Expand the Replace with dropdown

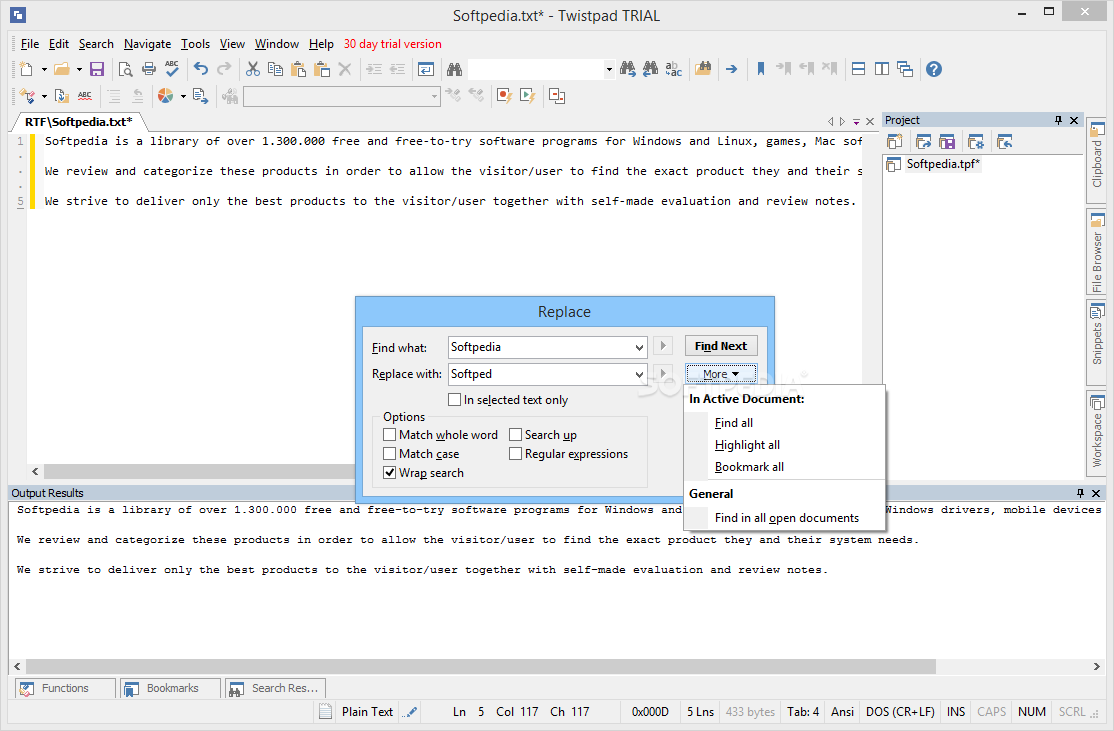pyautogui.click(x=639, y=374)
